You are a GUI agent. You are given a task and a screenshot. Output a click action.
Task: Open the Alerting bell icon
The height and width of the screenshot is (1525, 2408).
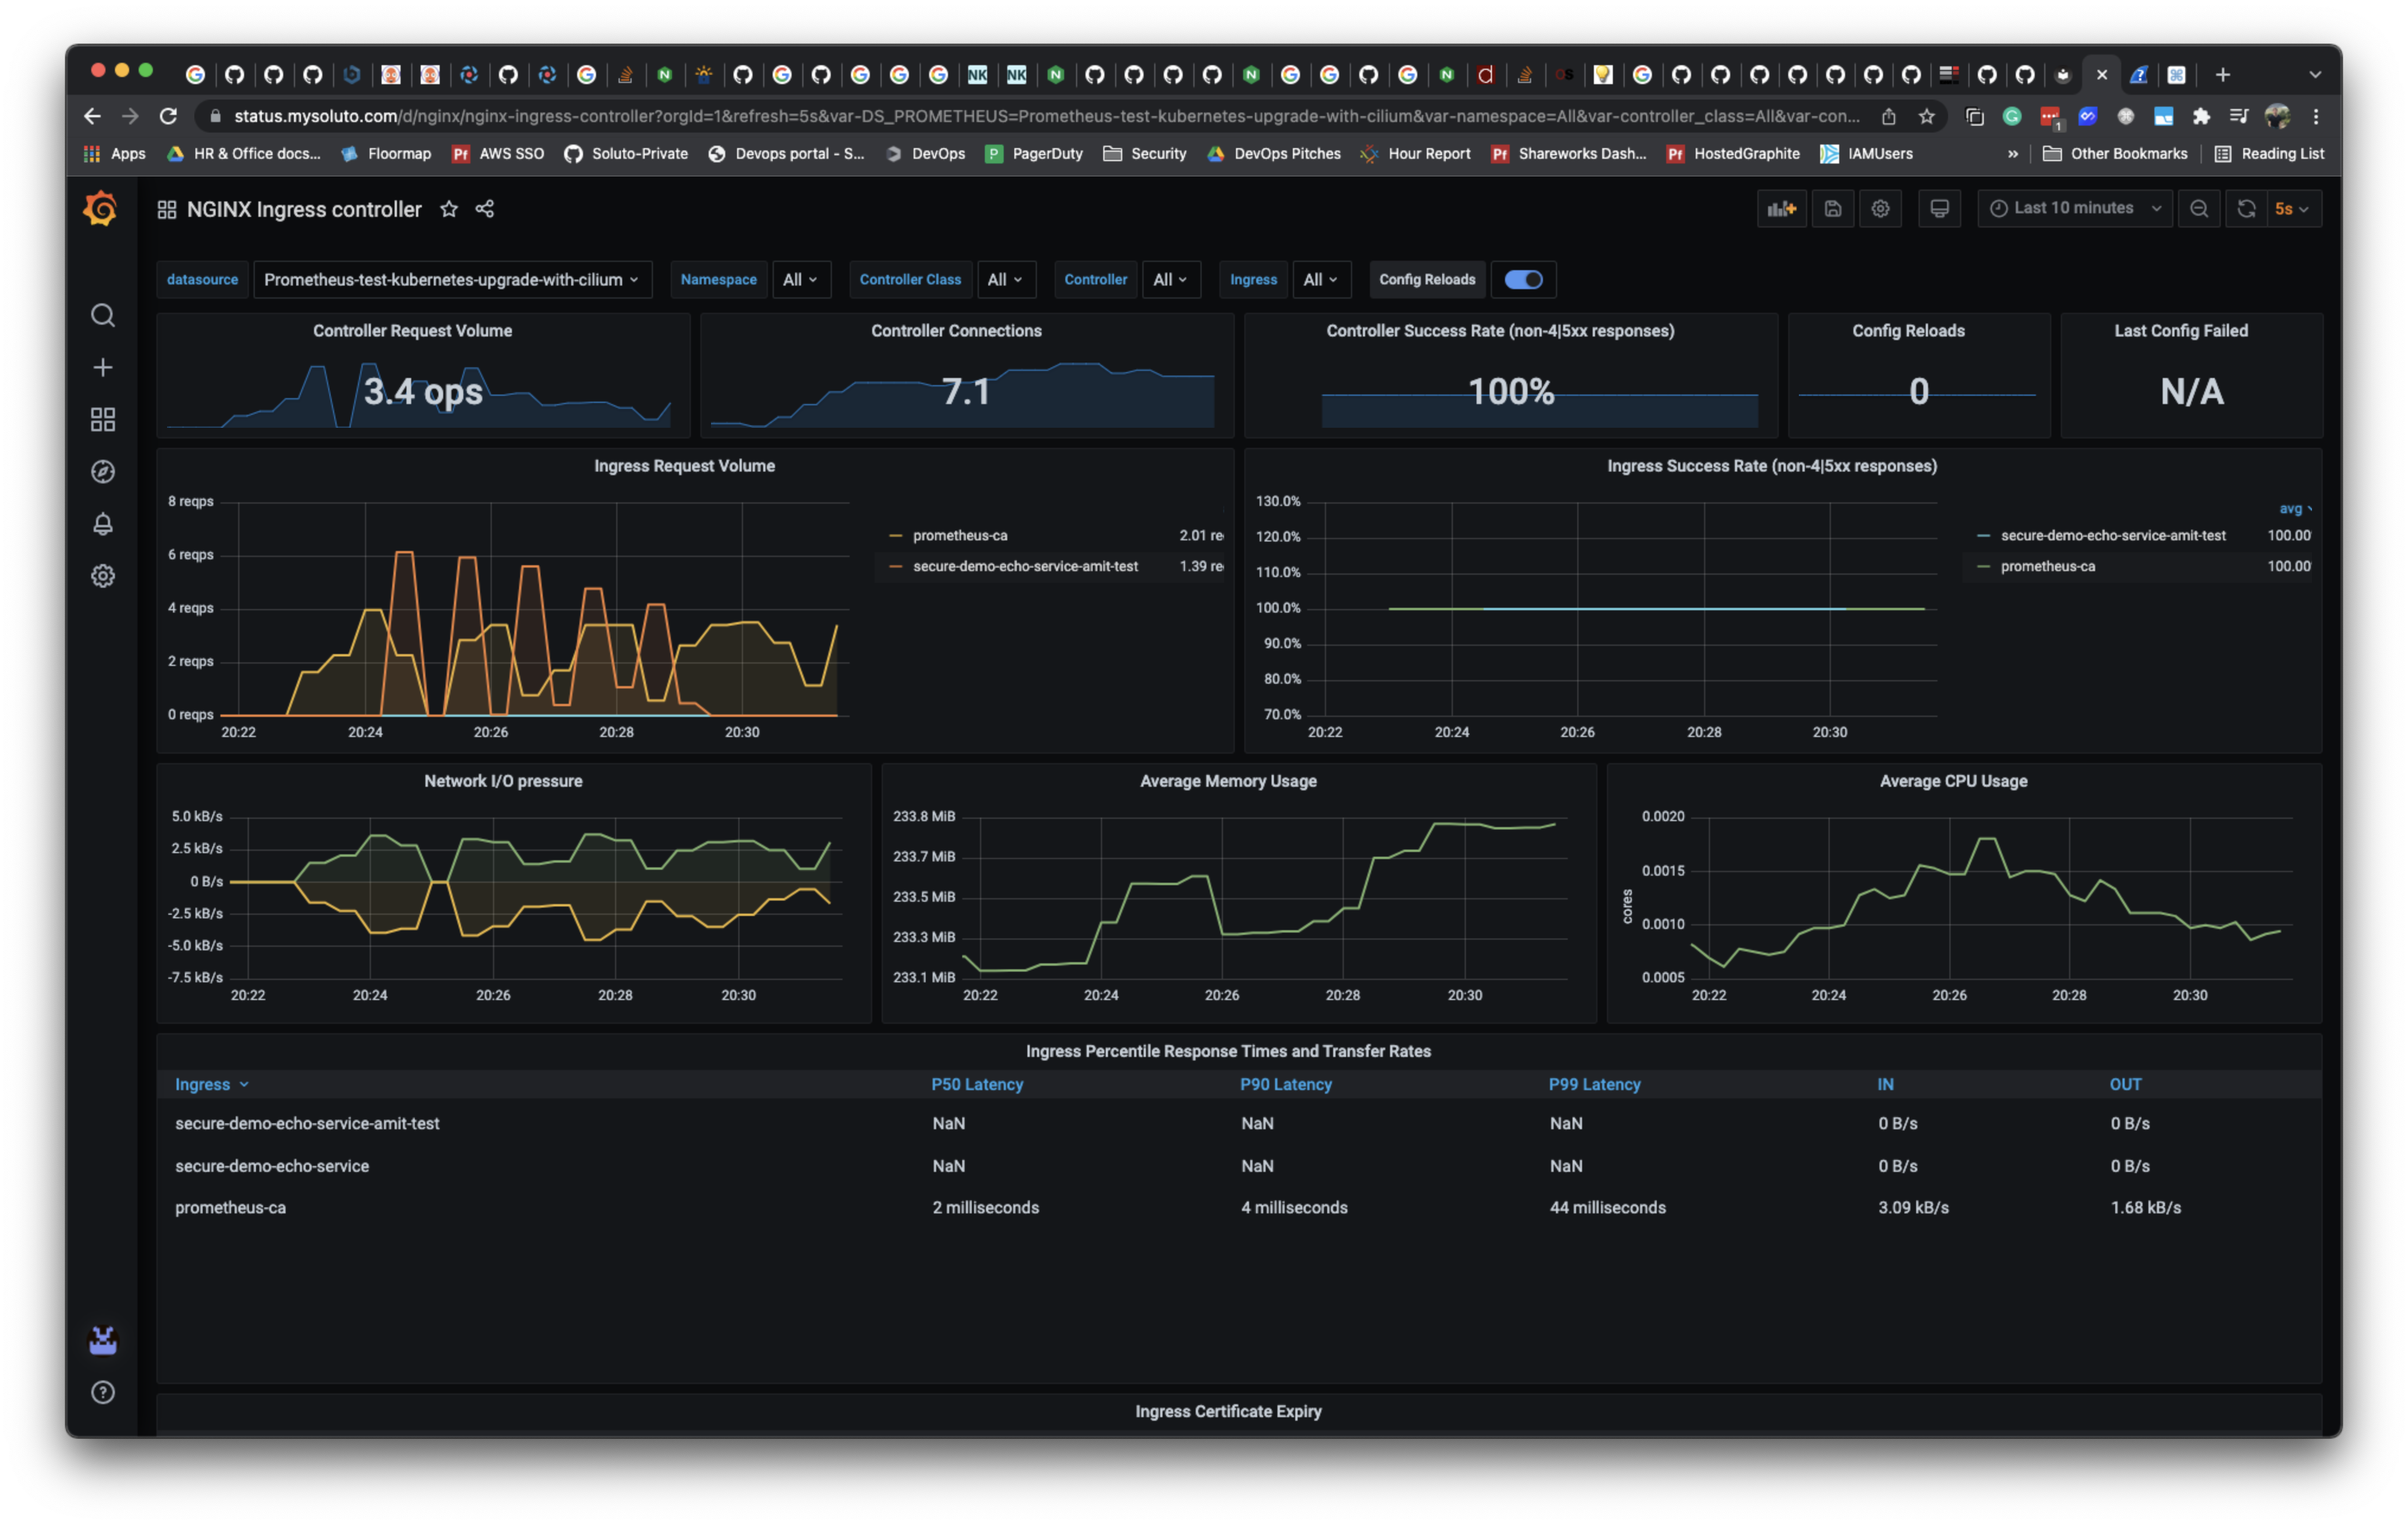pos(103,524)
